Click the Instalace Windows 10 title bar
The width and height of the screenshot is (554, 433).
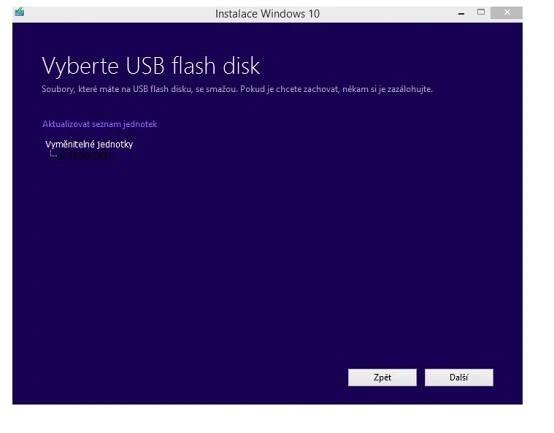click(267, 14)
